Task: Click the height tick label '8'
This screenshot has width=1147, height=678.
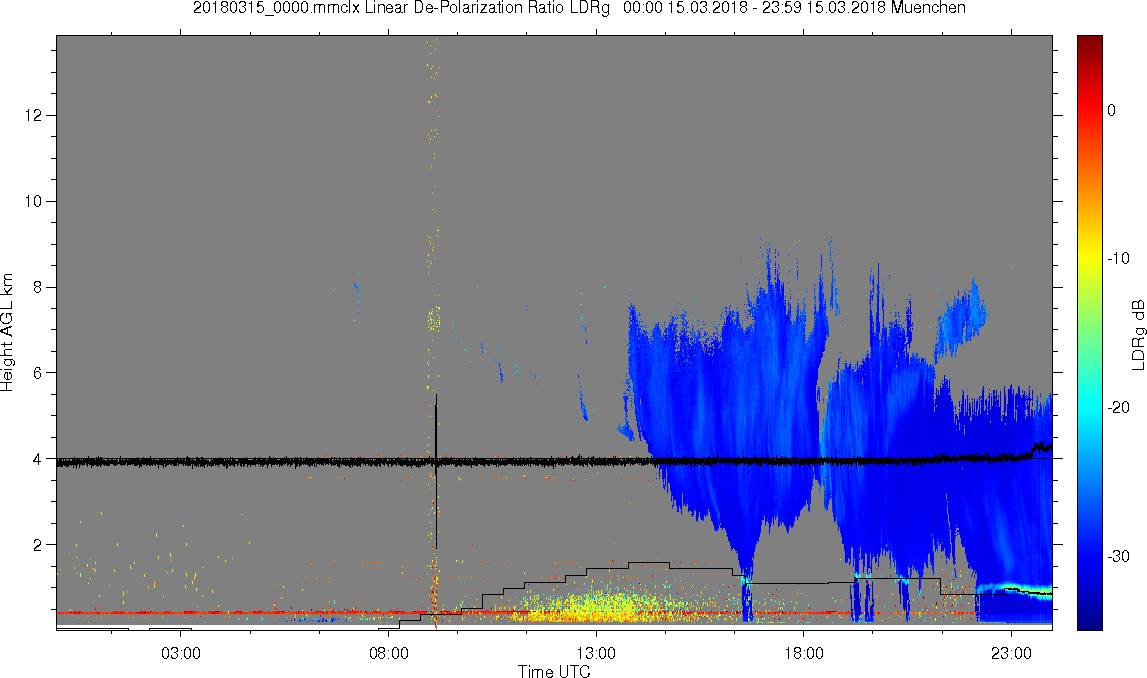Action: coord(38,287)
